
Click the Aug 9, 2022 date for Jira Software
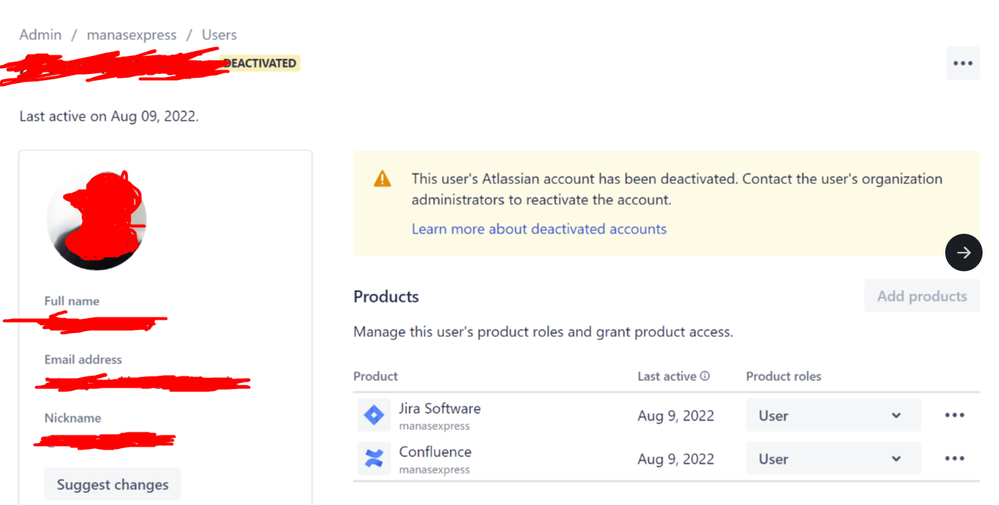click(675, 416)
